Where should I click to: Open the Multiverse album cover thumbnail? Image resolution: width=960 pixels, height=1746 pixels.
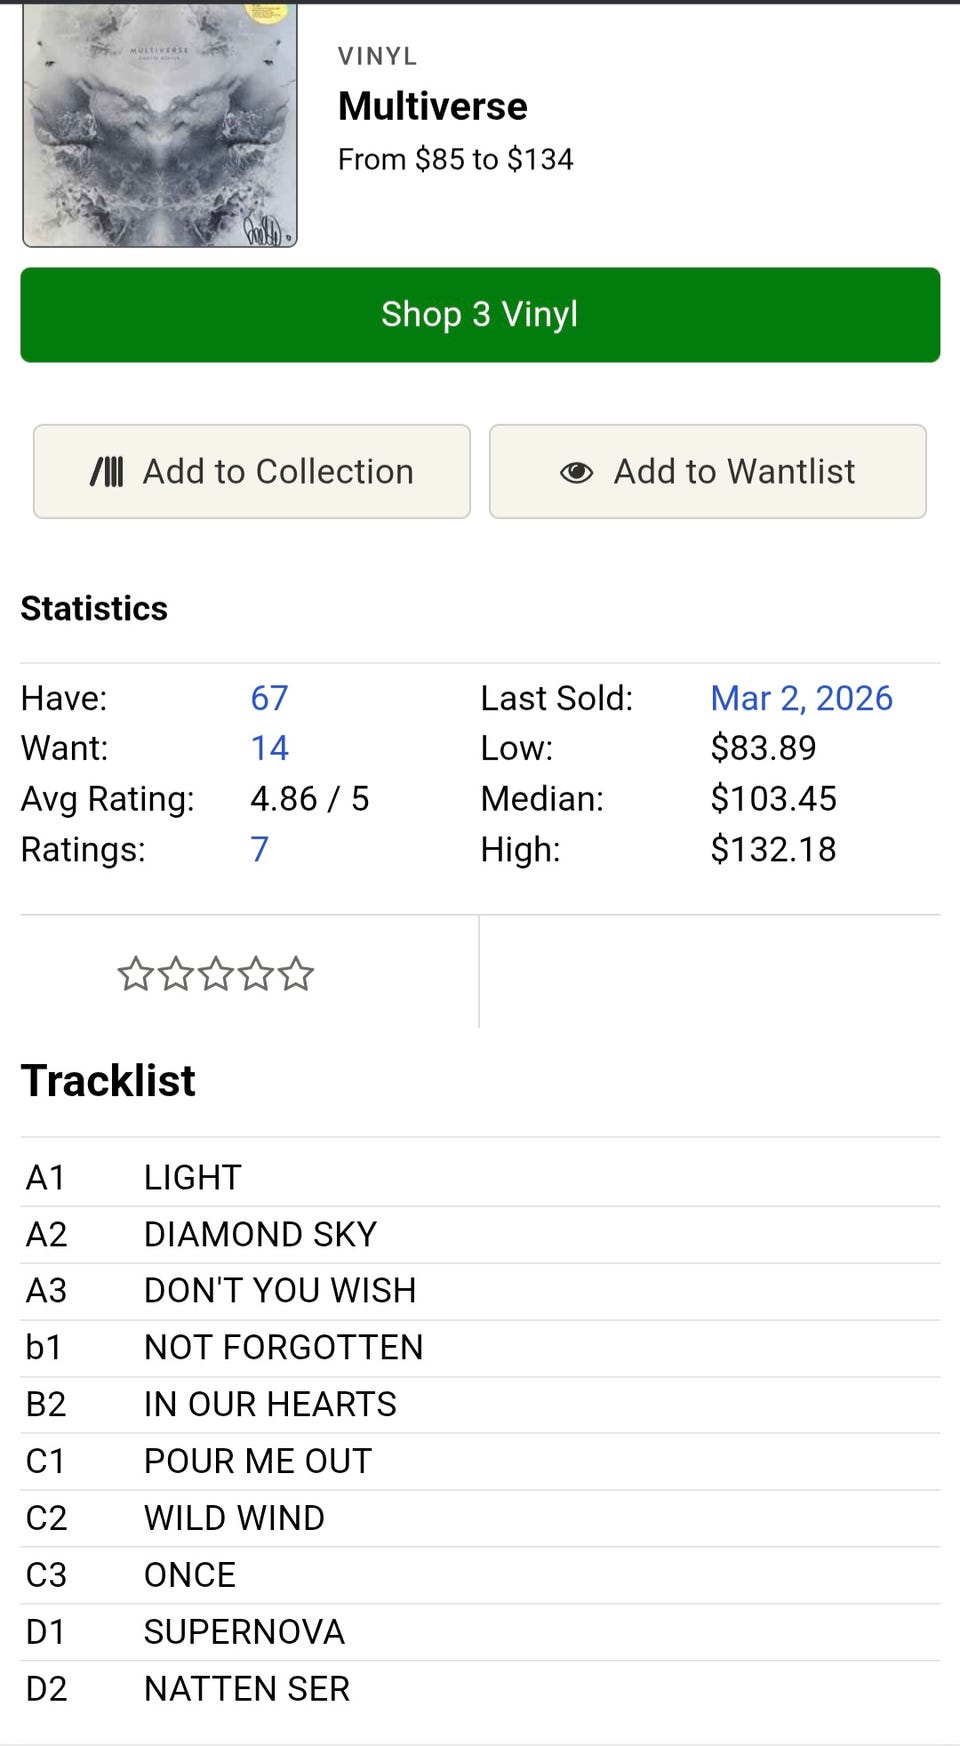tap(160, 125)
